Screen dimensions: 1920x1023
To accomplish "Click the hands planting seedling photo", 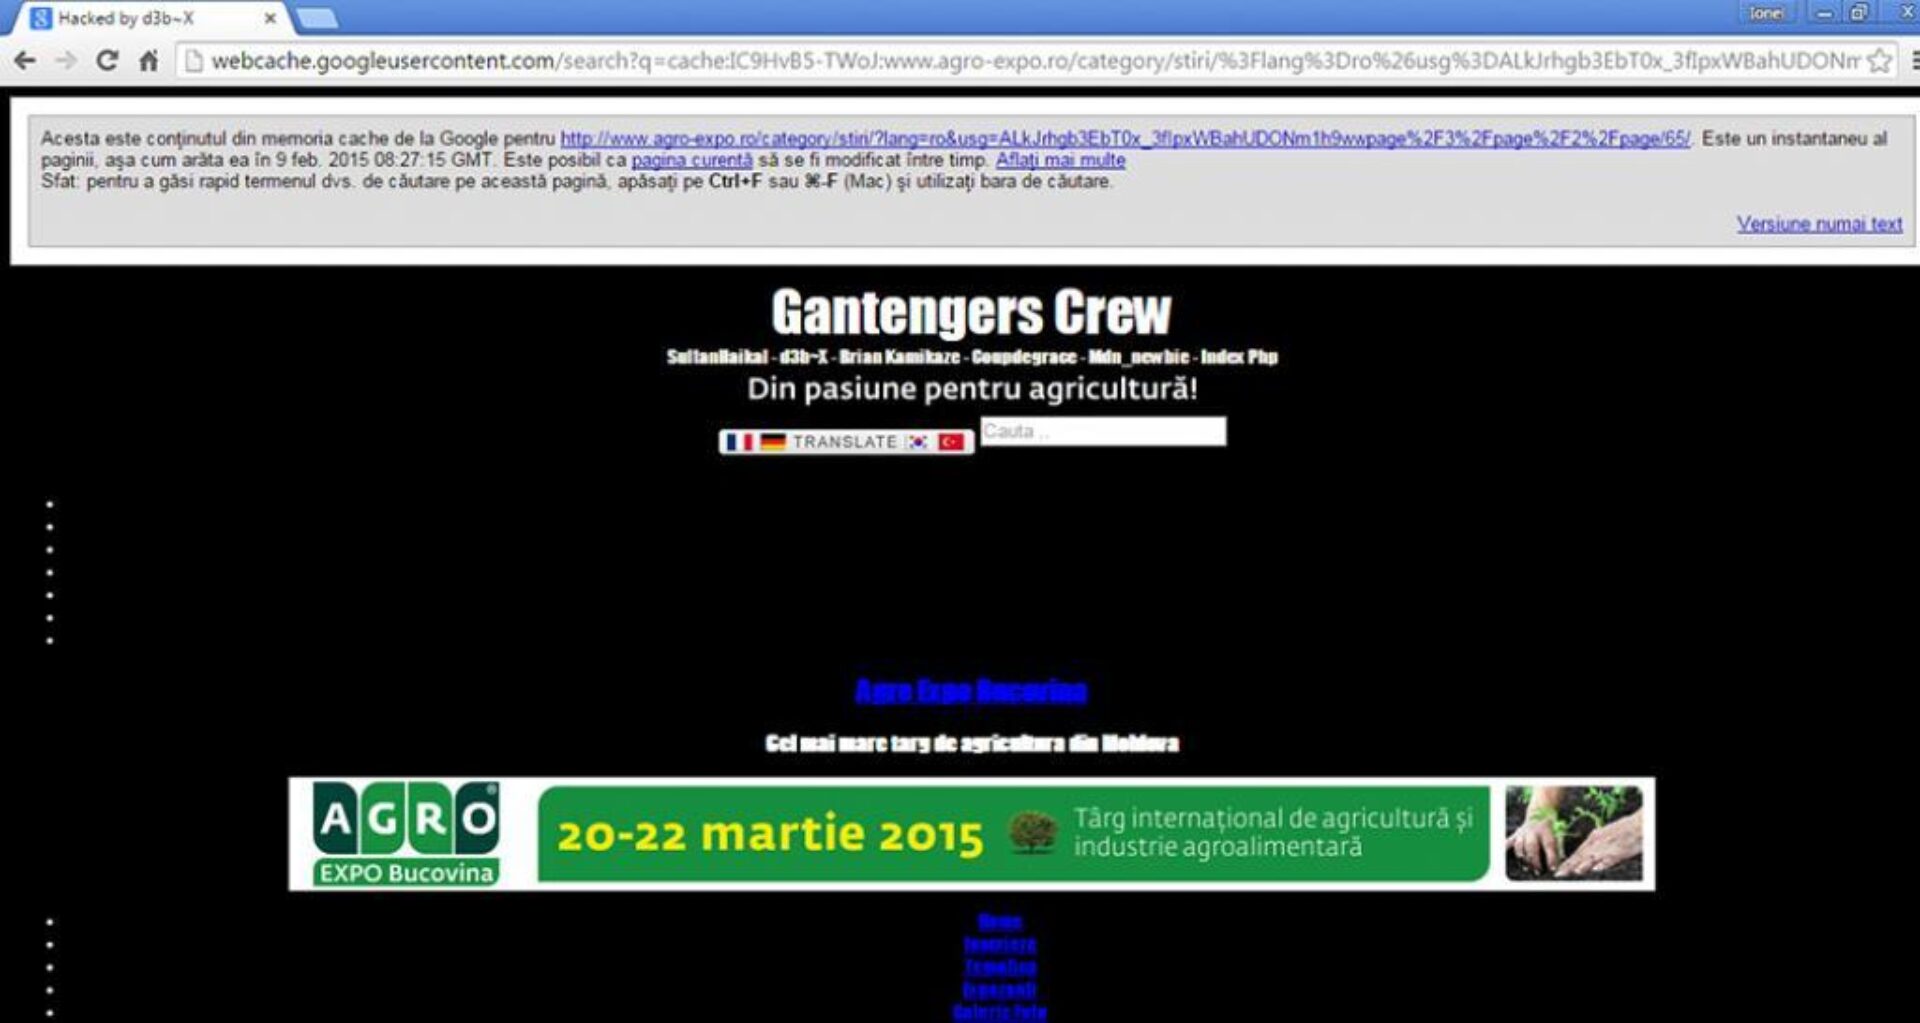I will tap(1574, 833).
